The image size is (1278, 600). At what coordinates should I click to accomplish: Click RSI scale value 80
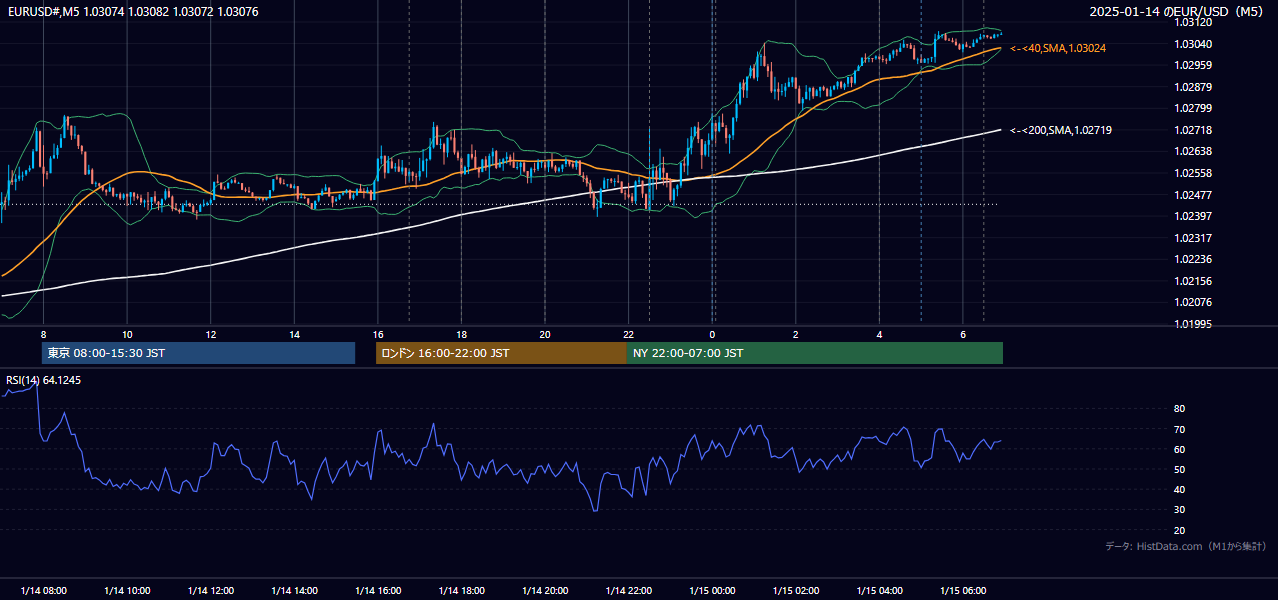[x=1179, y=409]
